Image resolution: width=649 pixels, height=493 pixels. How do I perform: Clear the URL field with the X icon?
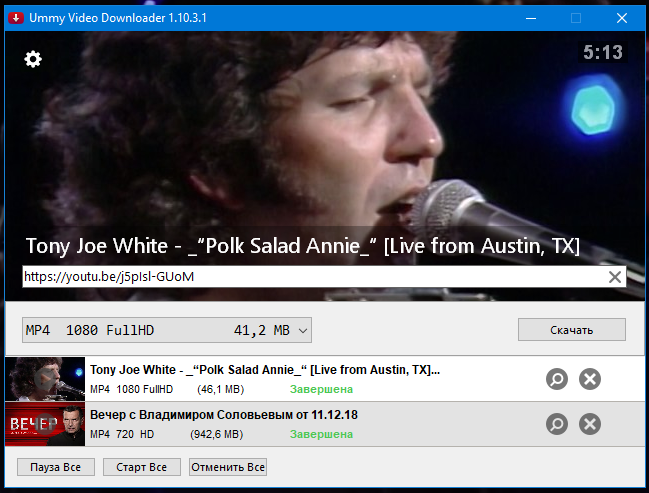[x=615, y=277]
